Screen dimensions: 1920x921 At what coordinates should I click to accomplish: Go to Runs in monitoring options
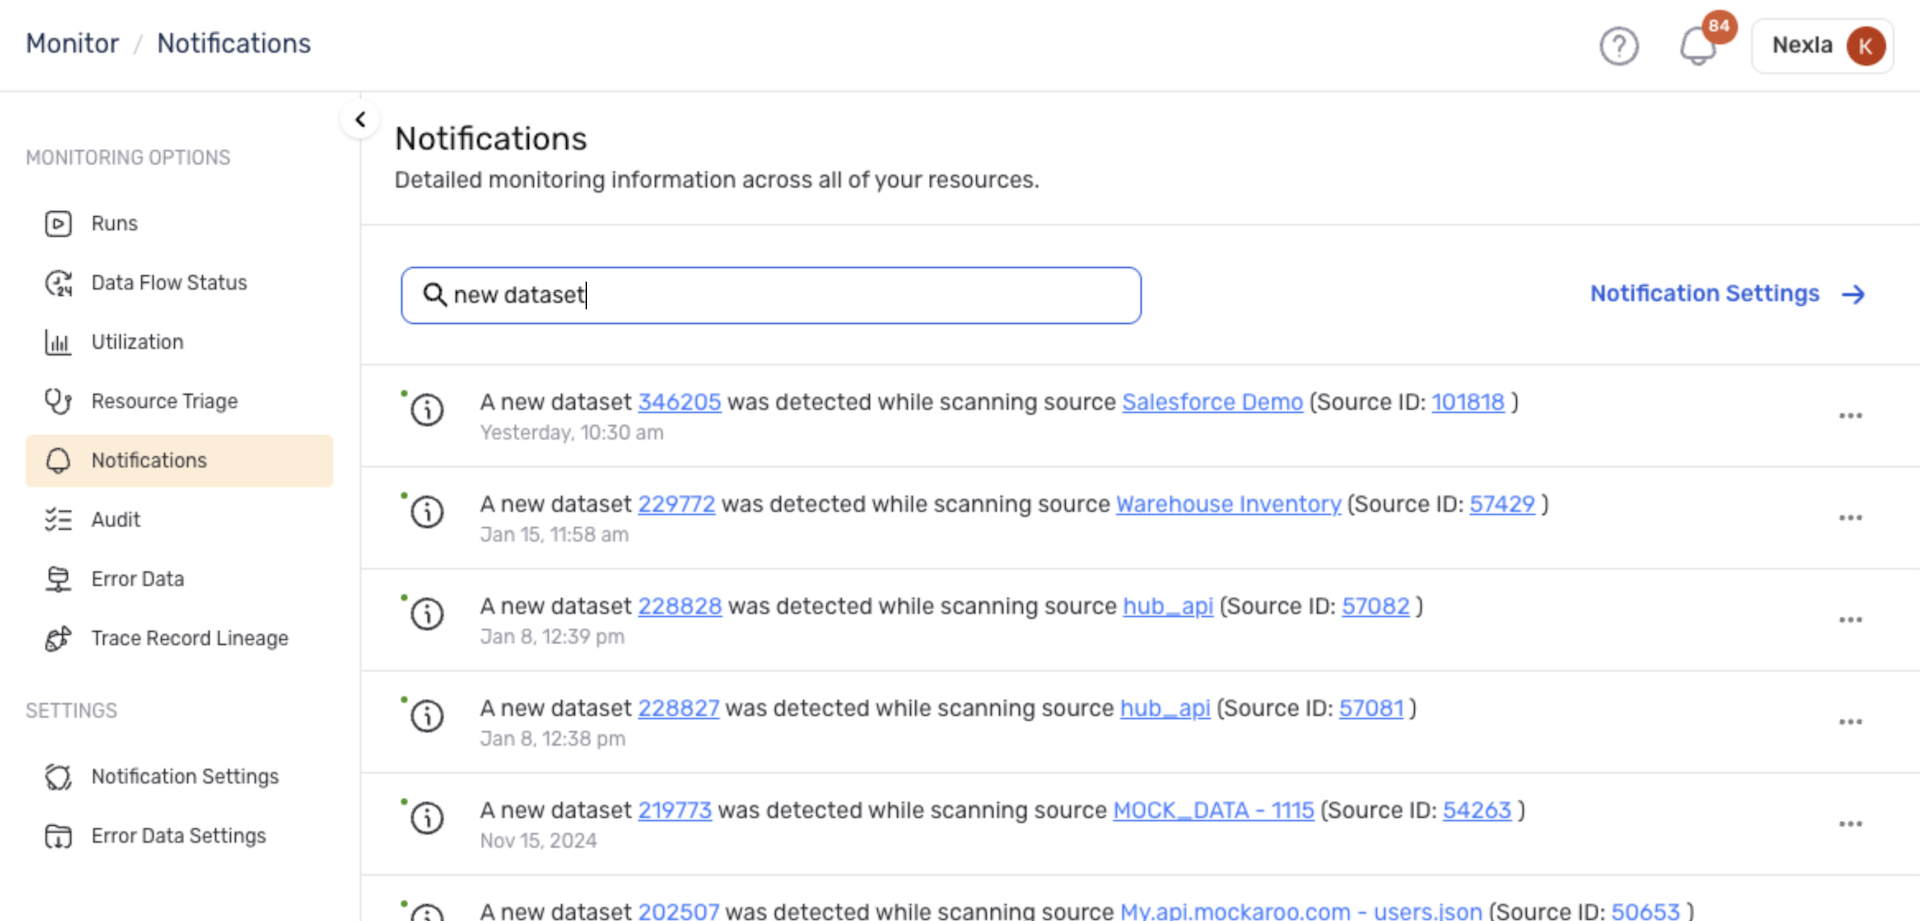click(x=114, y=224)
